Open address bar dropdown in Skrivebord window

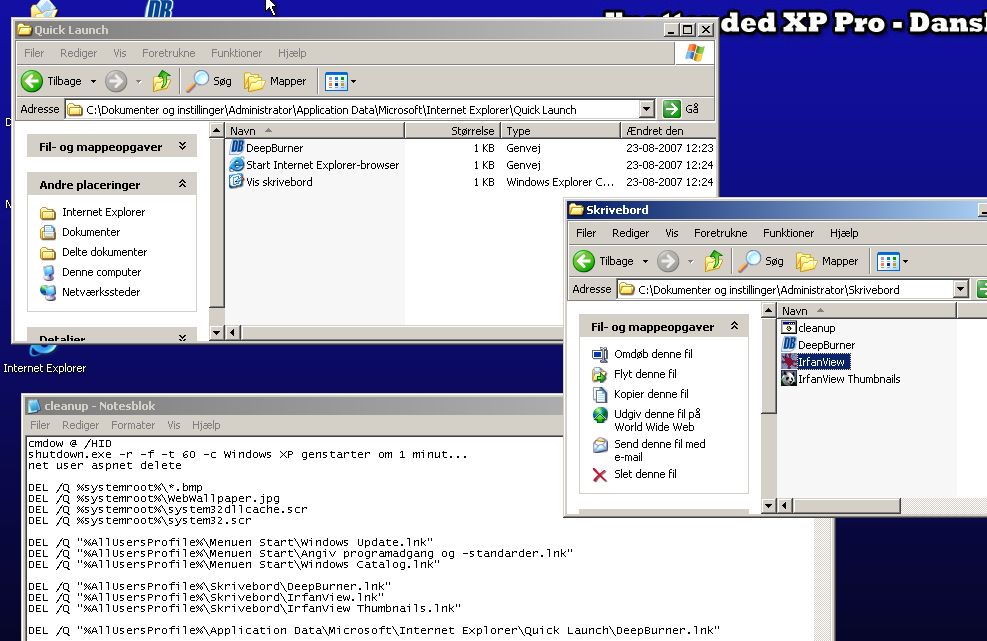960,289
